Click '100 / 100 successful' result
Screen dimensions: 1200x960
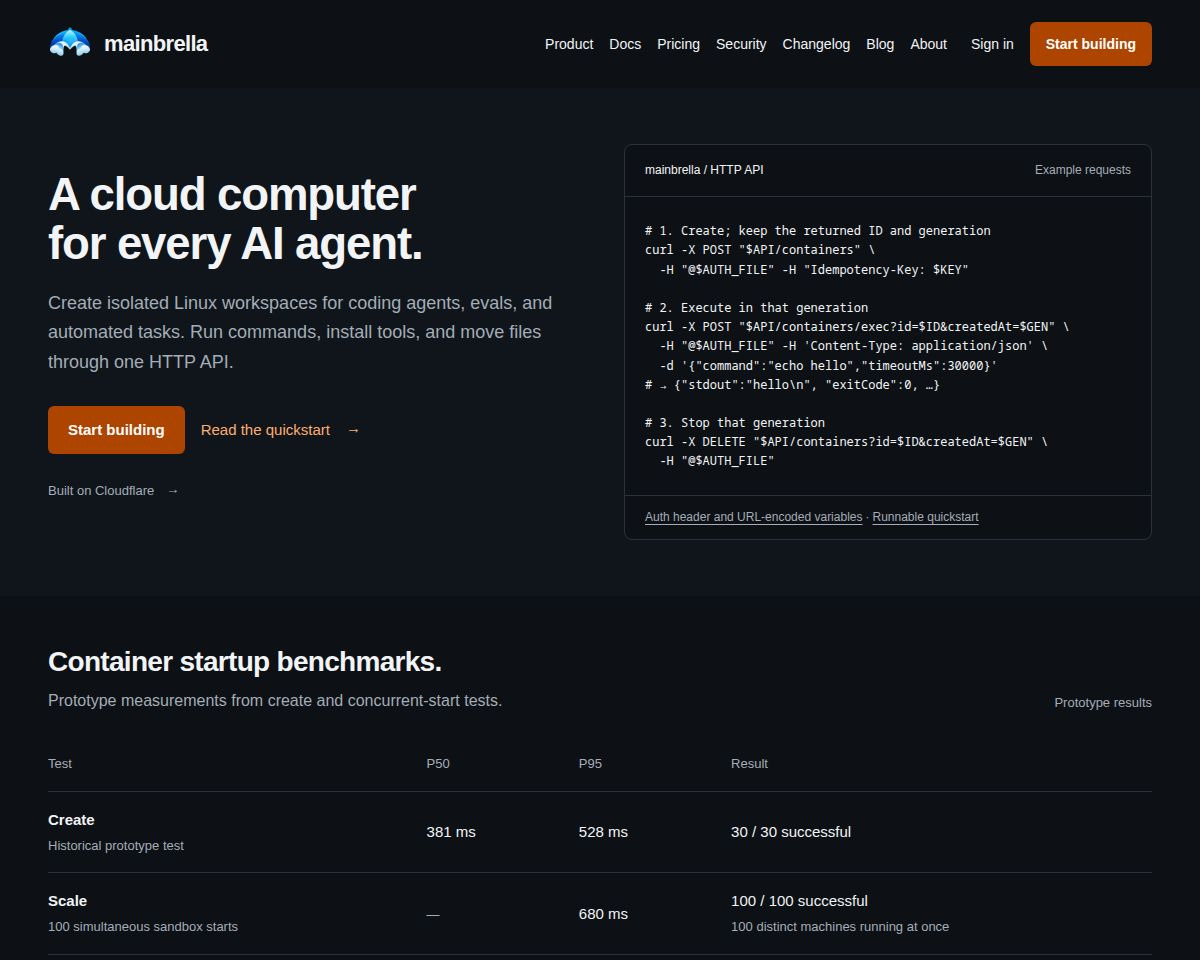(799, 901)
